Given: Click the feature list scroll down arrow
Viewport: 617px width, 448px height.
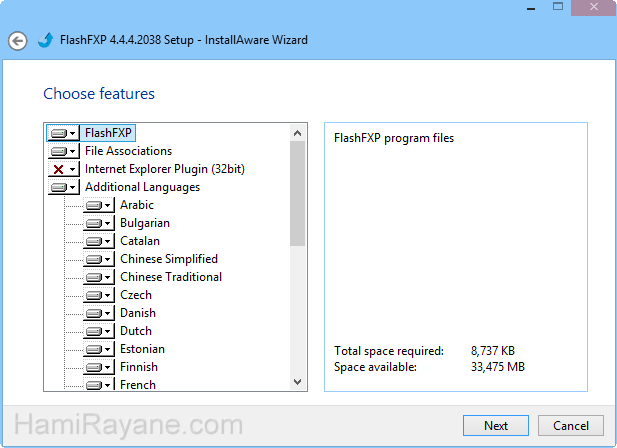Looking at the screenshot, I should point(297,382).
